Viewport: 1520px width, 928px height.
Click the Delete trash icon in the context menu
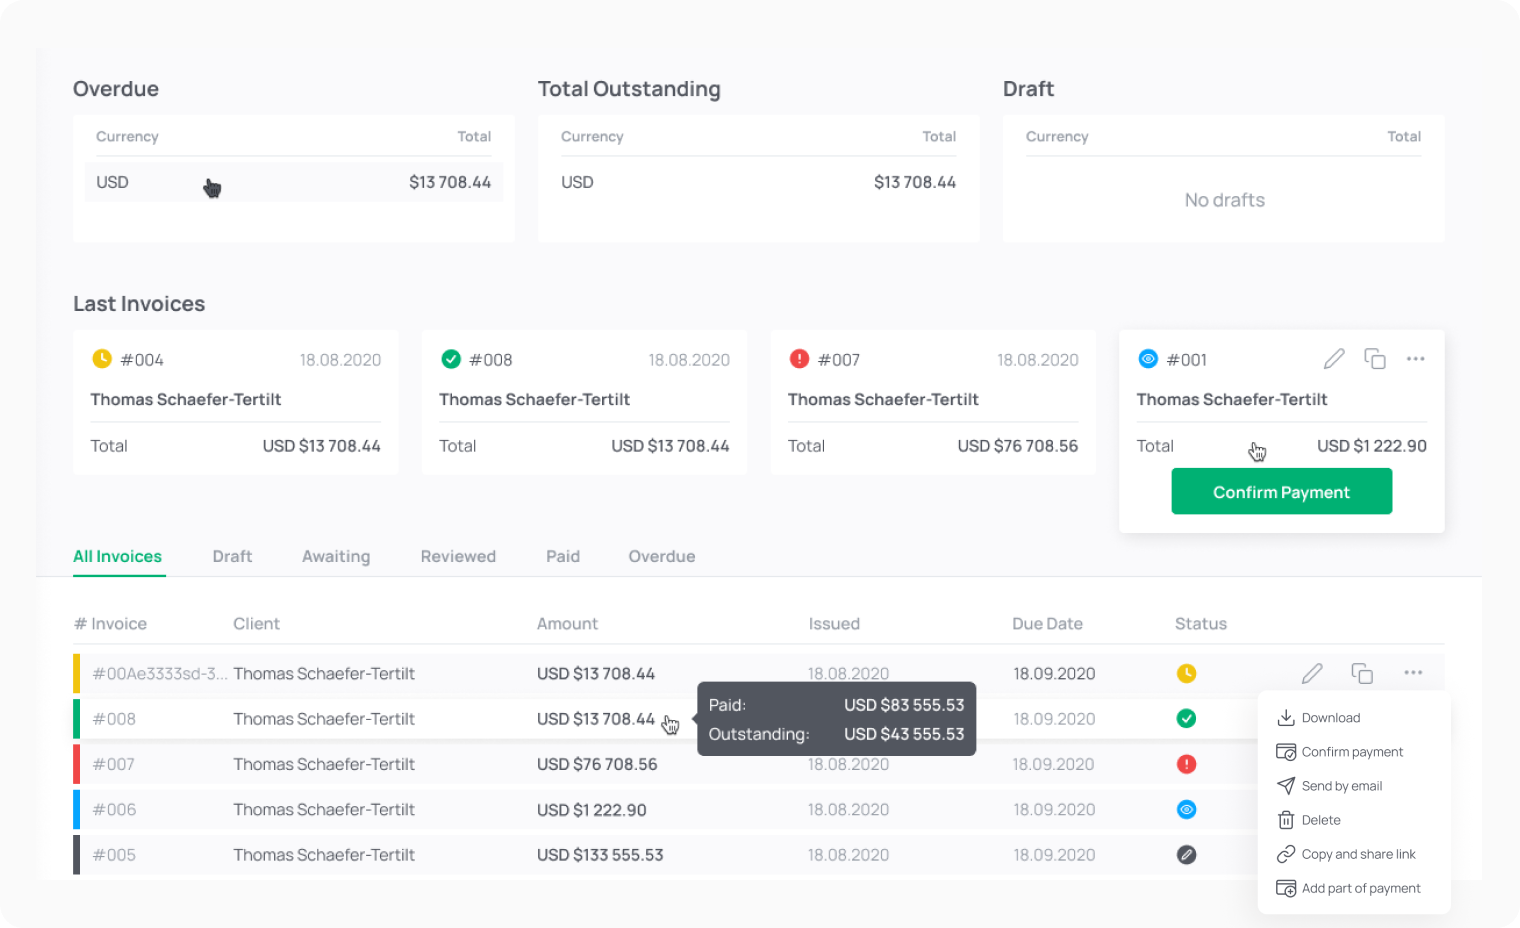pos(1286,819)
